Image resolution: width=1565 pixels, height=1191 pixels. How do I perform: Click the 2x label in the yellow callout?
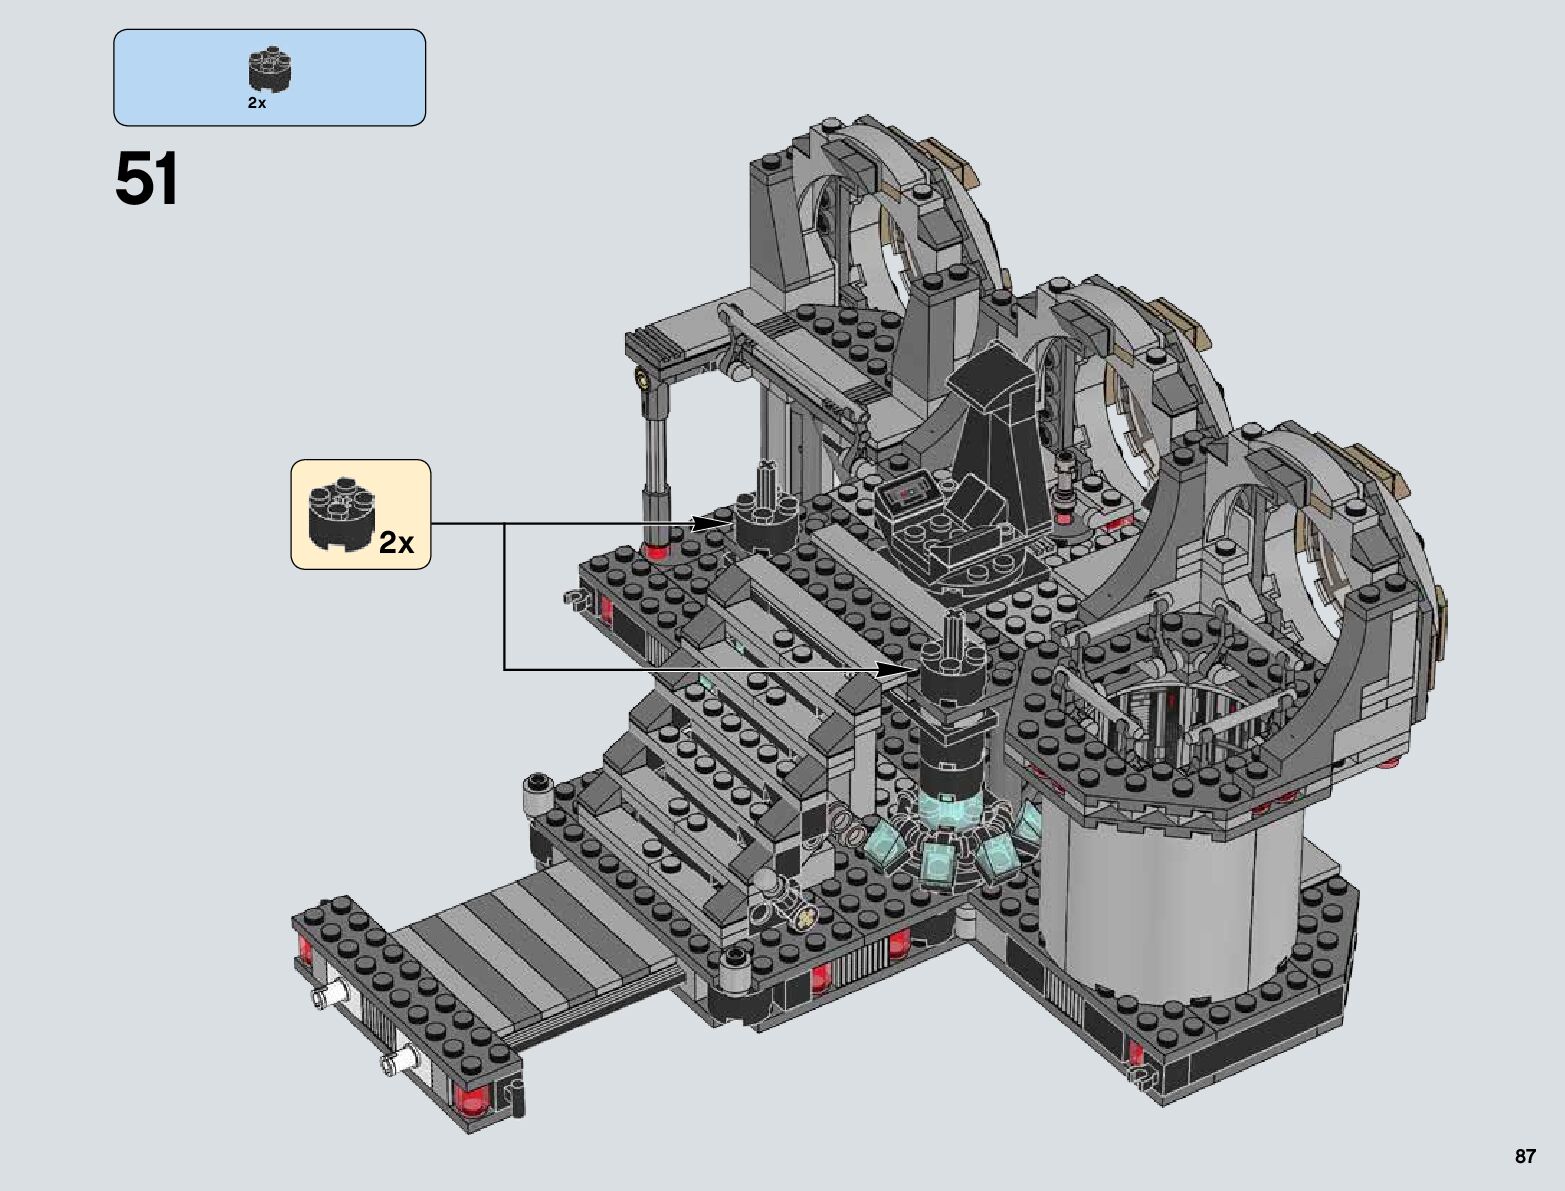click(396, 543)
